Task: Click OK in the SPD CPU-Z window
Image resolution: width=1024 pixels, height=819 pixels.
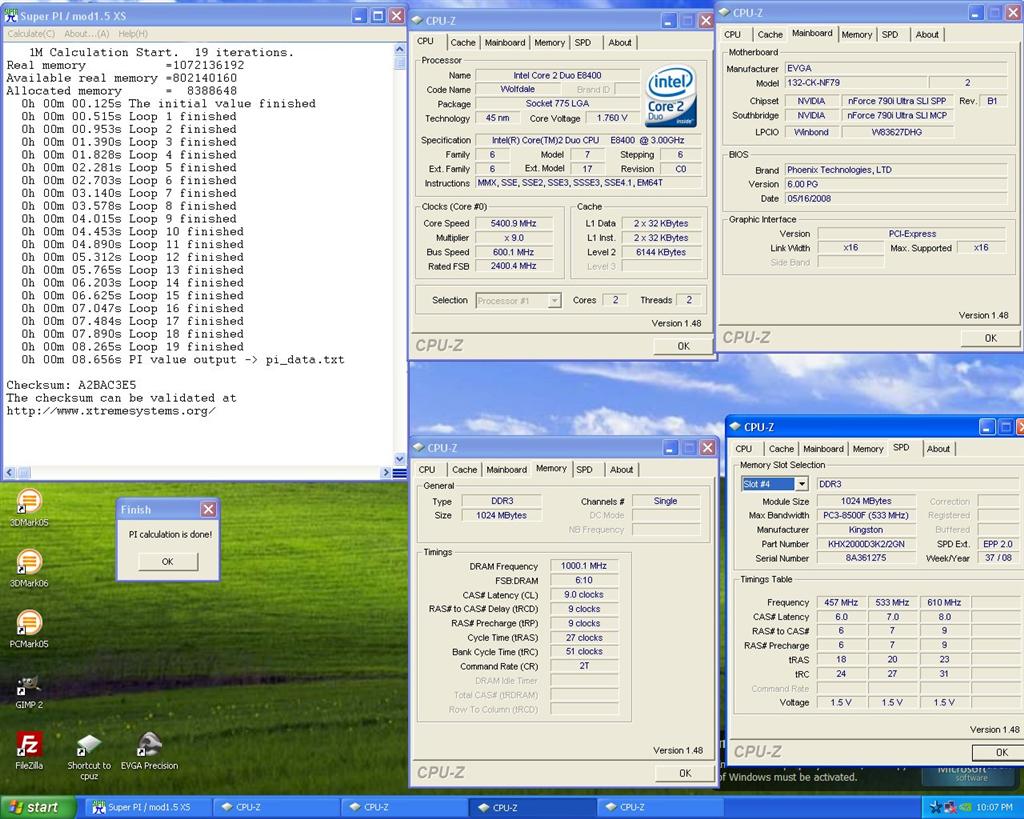Action: 1001,752
